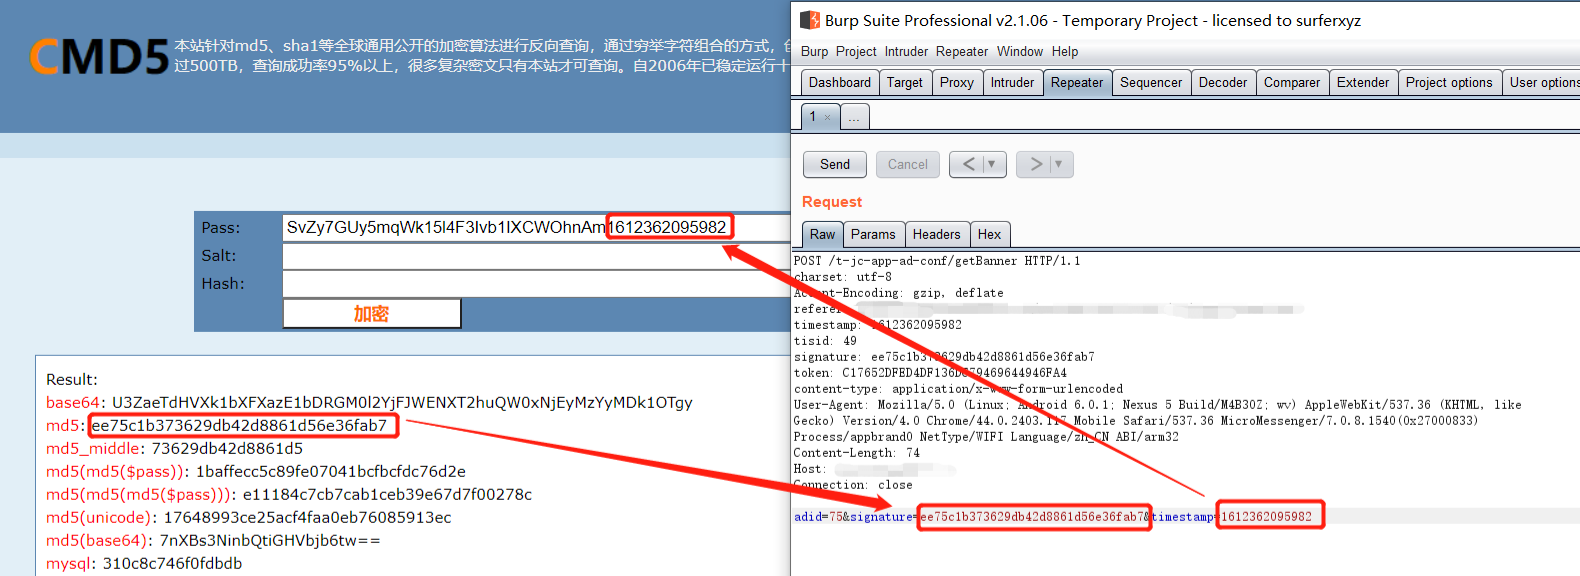Open the Project options tab
Screen dimensions: 1580x576
click(x=1449, y=82)
